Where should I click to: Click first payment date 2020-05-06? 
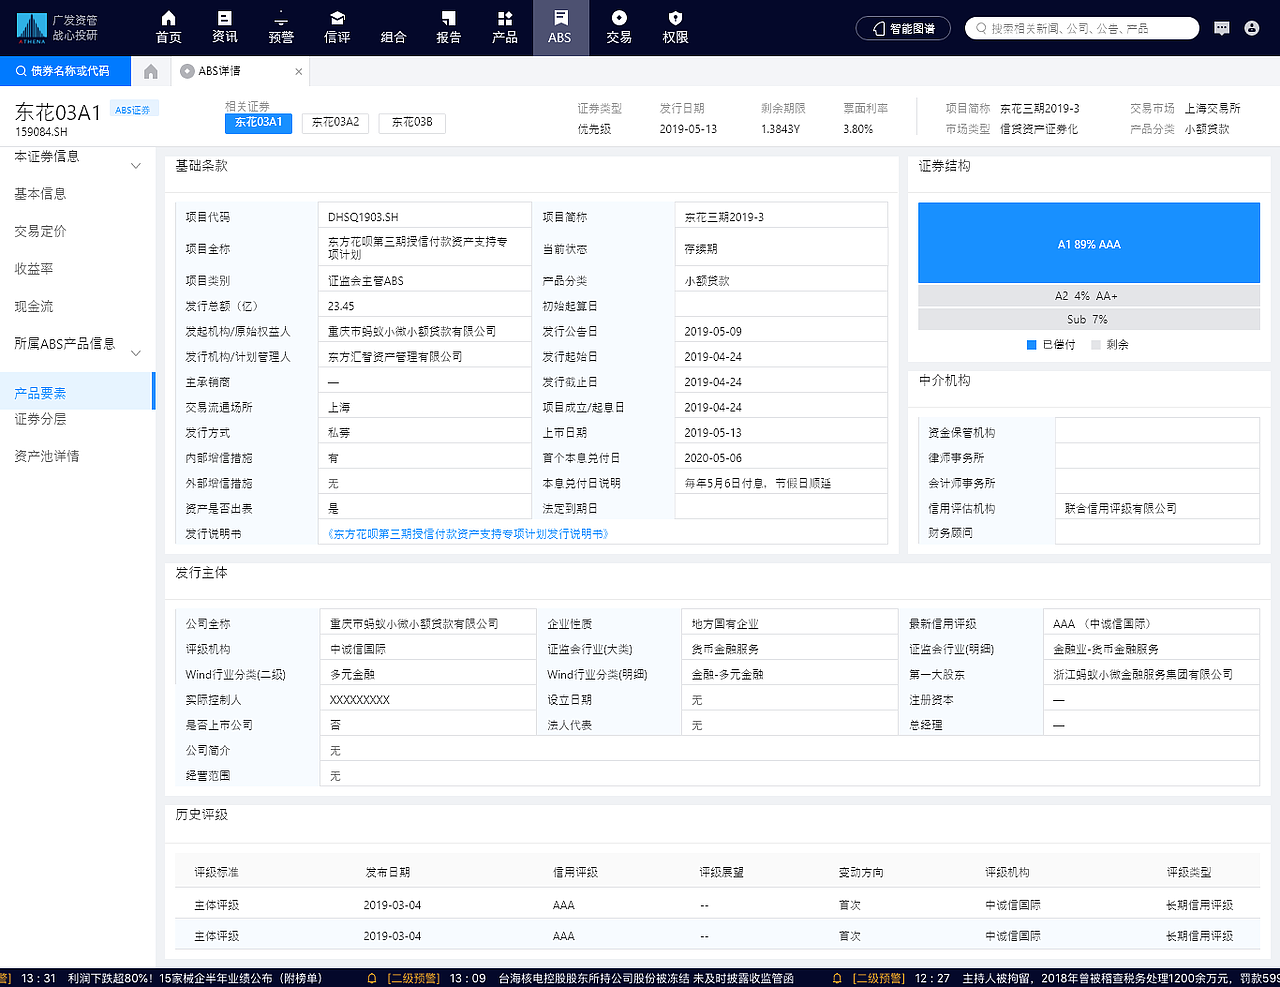(713, 458)
